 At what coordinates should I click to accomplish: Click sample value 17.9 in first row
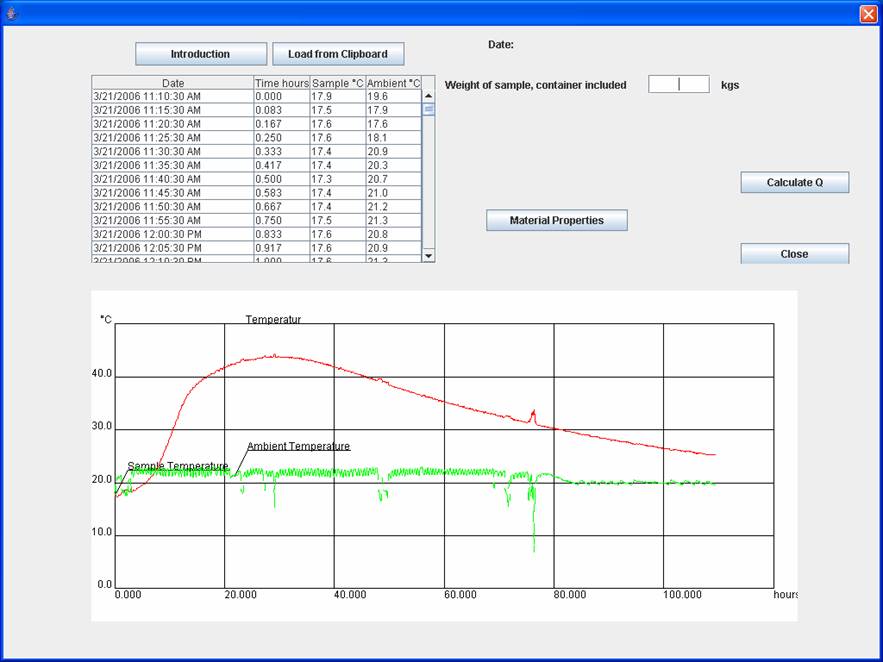(338, 96)
